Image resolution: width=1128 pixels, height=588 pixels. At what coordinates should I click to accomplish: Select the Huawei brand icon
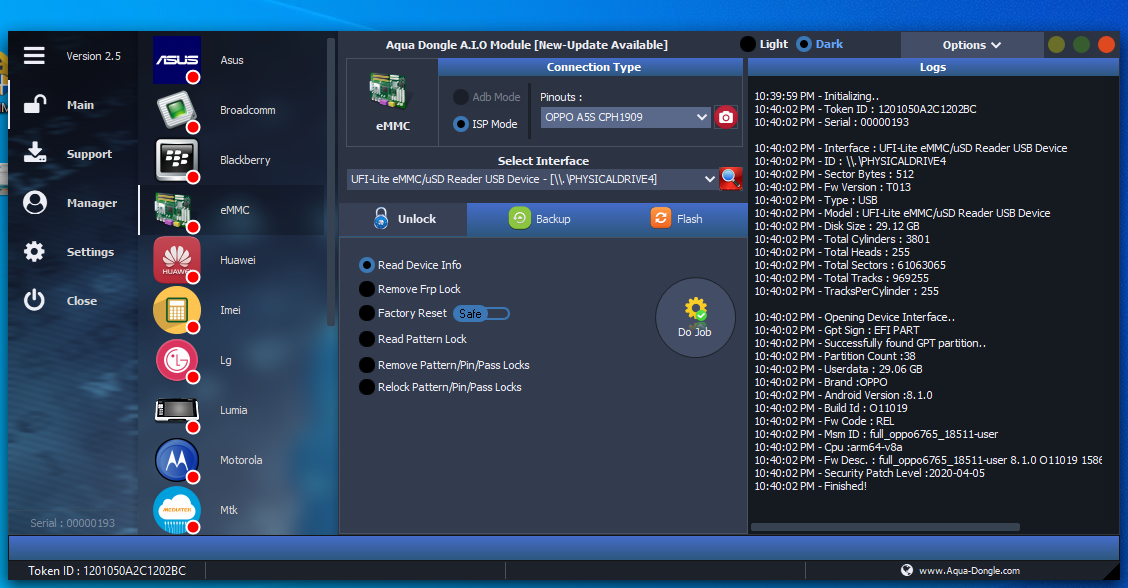point(176,260)
